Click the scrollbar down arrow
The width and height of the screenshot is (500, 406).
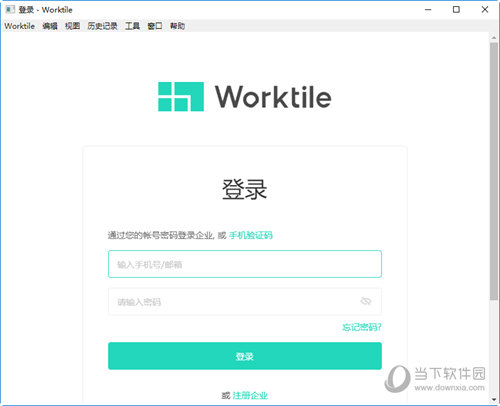[x=494, y=399]
